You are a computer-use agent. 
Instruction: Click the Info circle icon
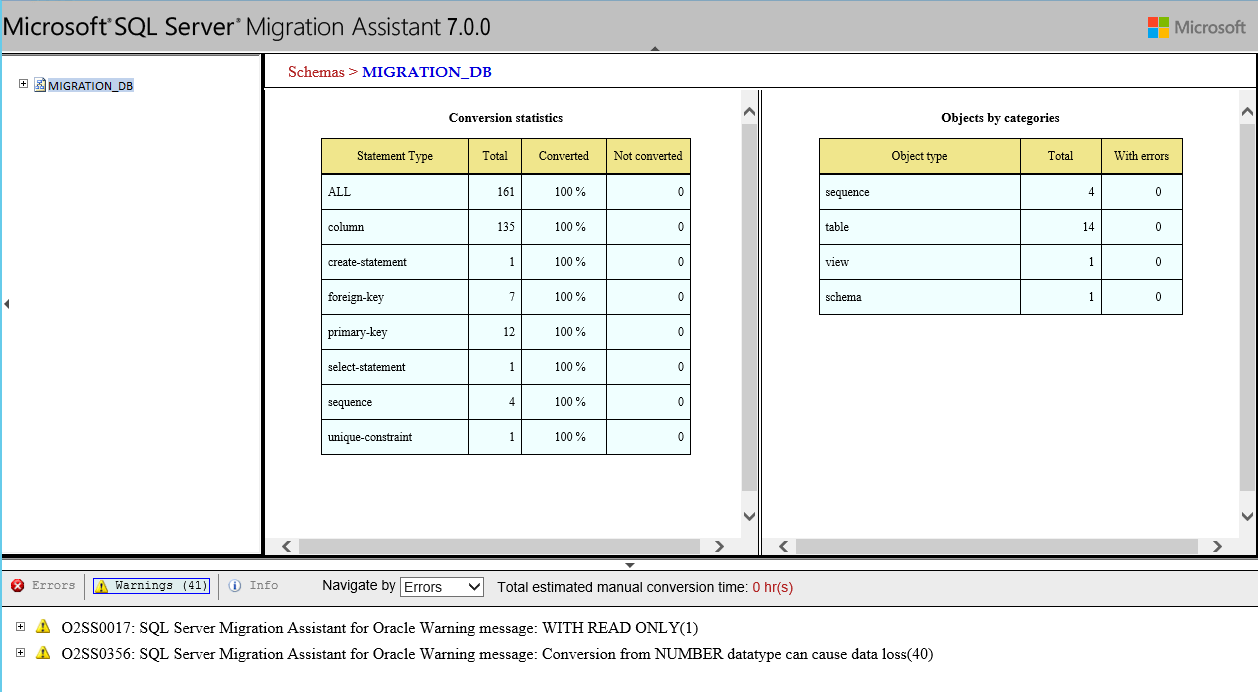click(235, 586)
